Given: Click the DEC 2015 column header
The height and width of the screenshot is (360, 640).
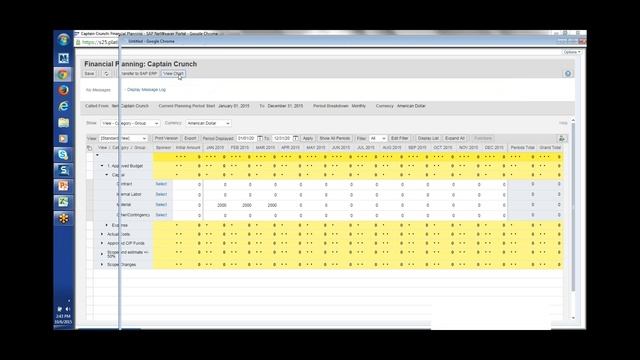Looking at the screenshot, I should [494, 148].
